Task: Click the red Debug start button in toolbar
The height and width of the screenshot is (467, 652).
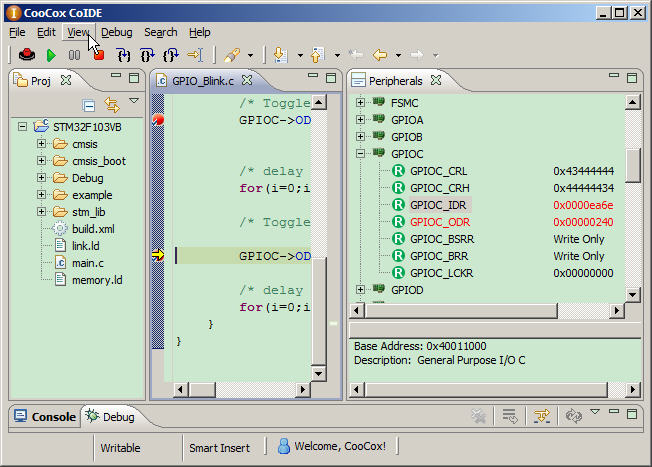Action: pos(27,54)
